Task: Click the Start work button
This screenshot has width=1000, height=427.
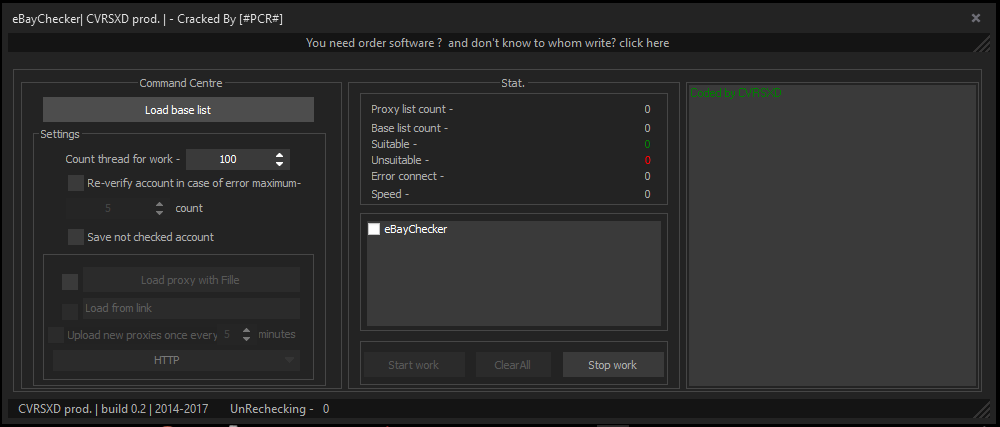Action: click(x=413, y=365)
